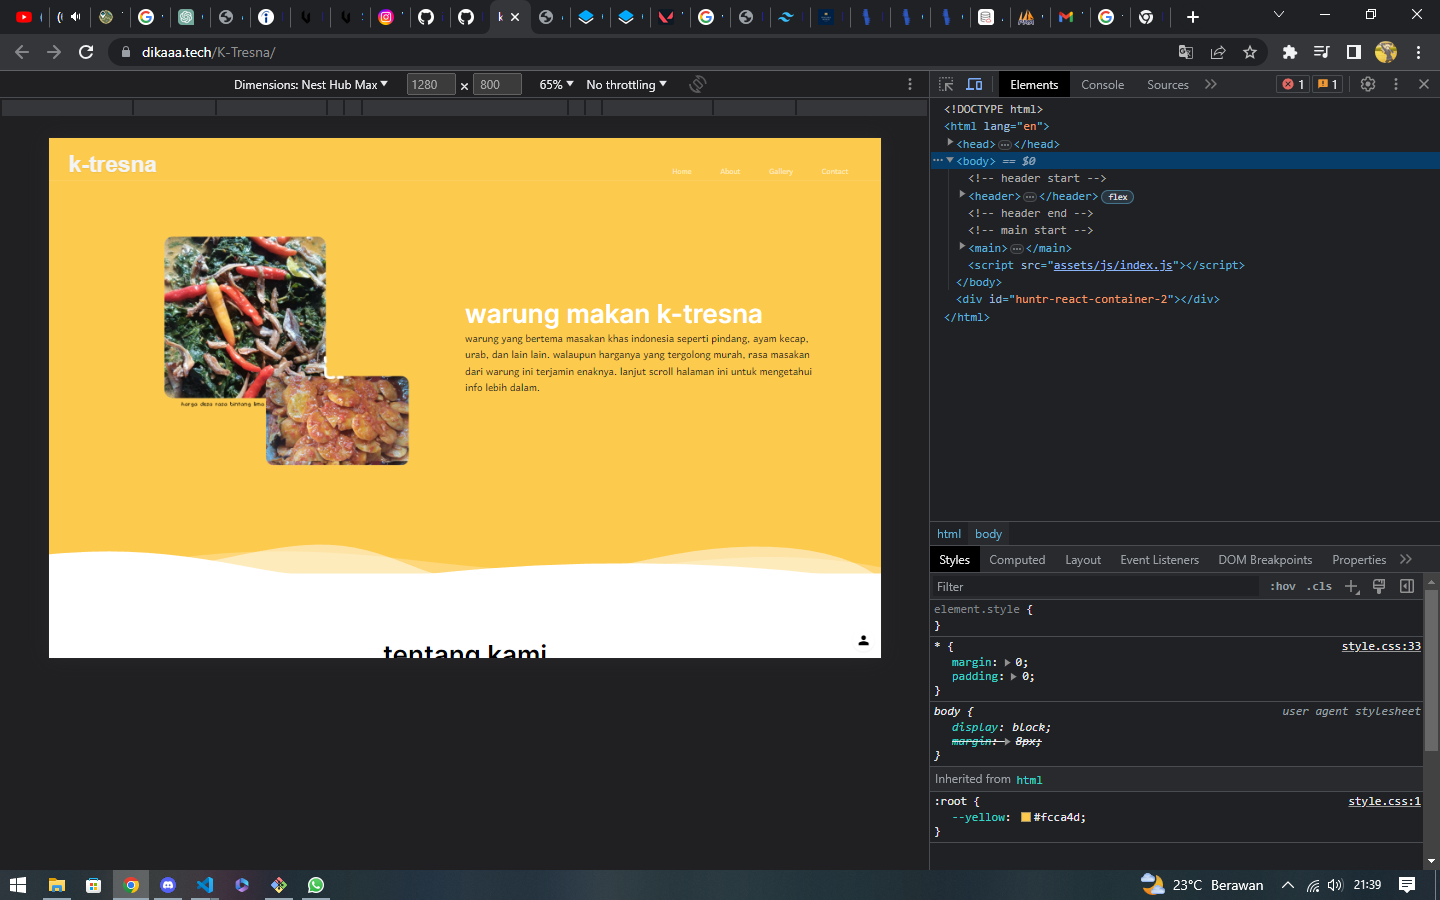Screen dimensions: 1440x900
Task: Open the #fcca4d yellow color swatch
Action: pos(1025,818)
